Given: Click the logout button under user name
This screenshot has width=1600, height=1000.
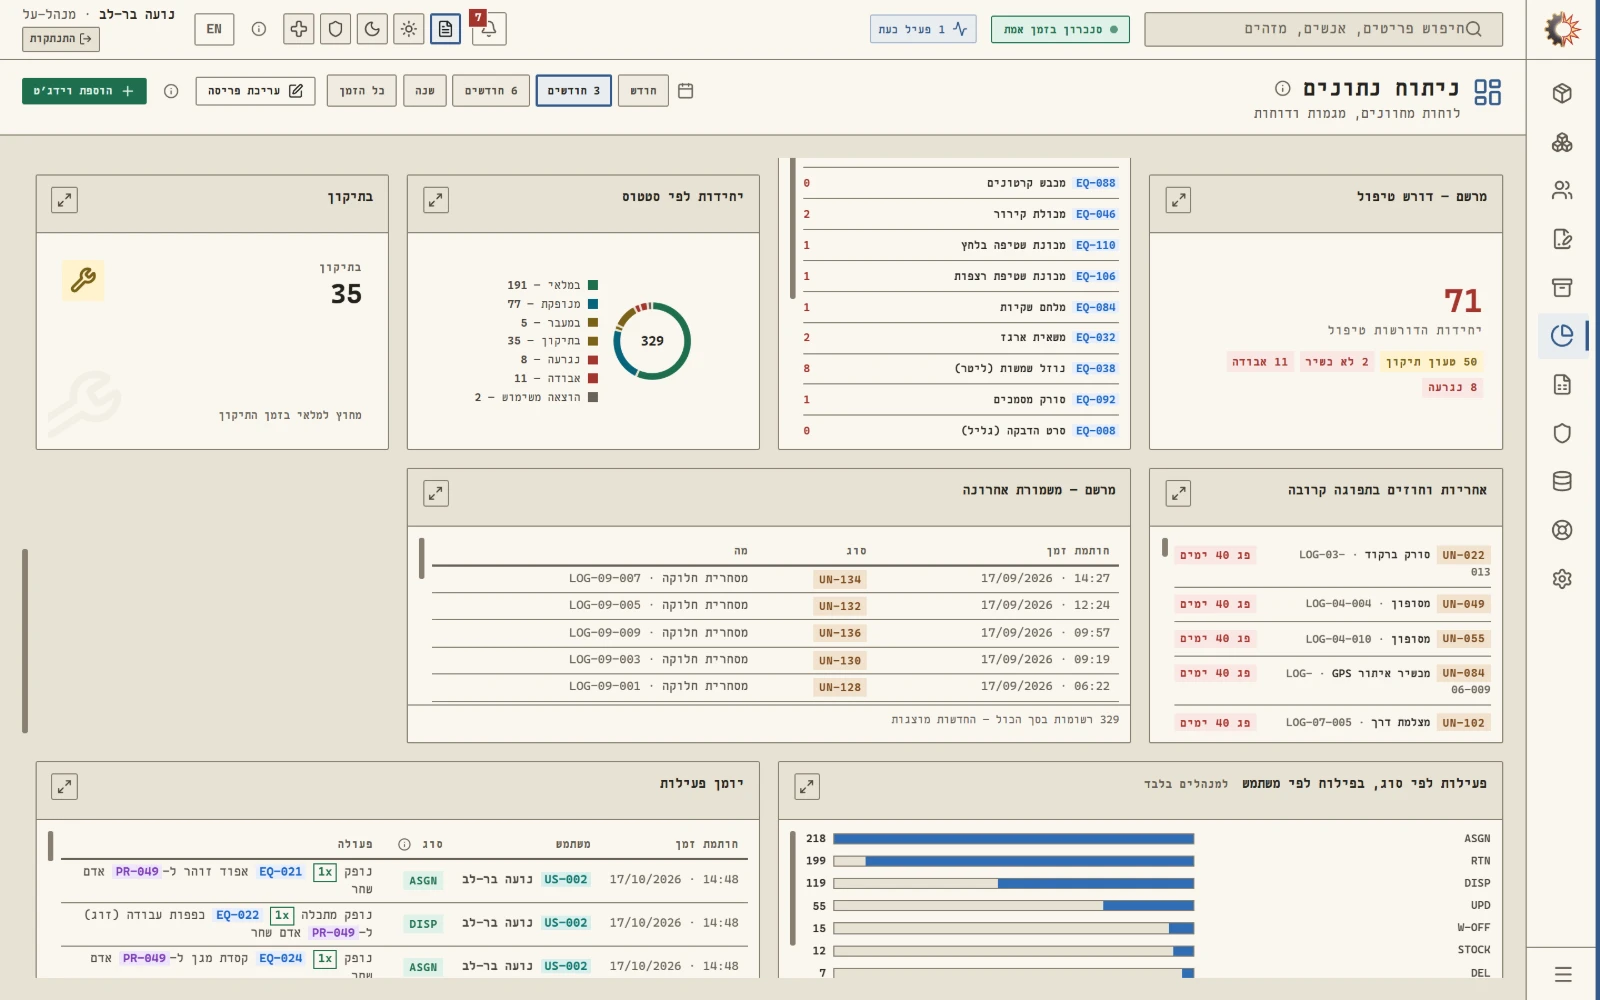Looking at the screenshot, I should 61,39.
